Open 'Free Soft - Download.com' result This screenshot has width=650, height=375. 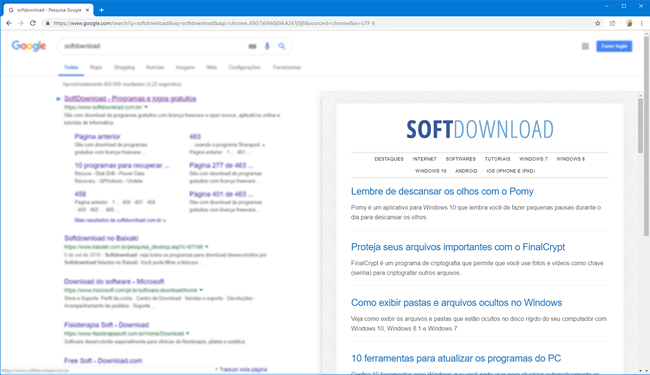pyautogui.click(x=103, y=361)
